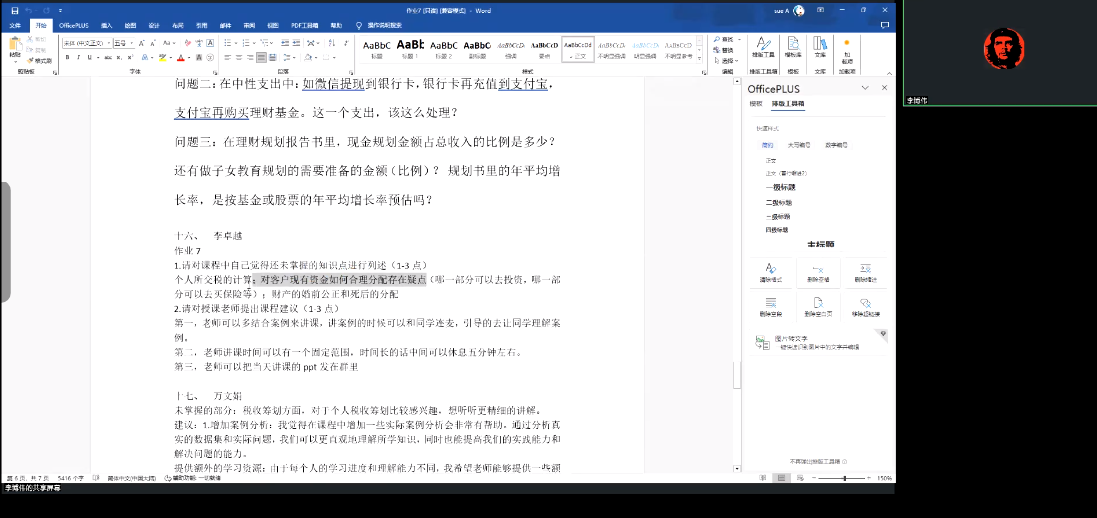Image resolution: width=1097 pixels, height=518 pixels.
Task: Click the 查找 Find button
Action: (725, 40)
